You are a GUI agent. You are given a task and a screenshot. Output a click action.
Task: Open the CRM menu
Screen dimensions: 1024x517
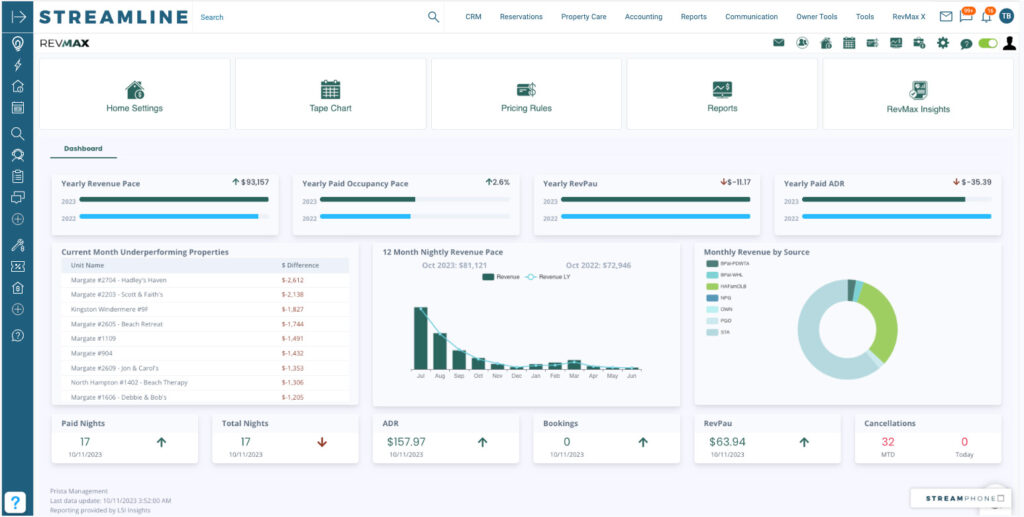[x=473, y=17]
